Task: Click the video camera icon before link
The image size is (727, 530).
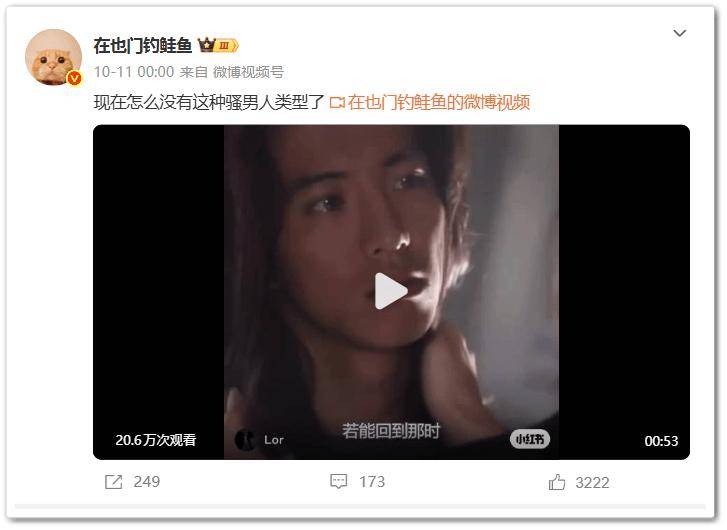Action: [x=337, y=102]
